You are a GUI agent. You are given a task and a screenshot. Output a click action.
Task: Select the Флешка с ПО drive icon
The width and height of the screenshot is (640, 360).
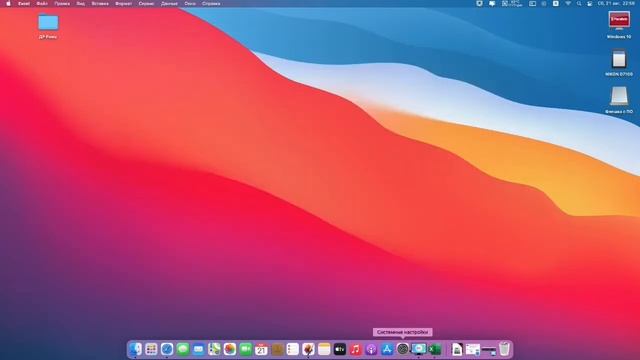pyautogui.click(x=619, y=100)
